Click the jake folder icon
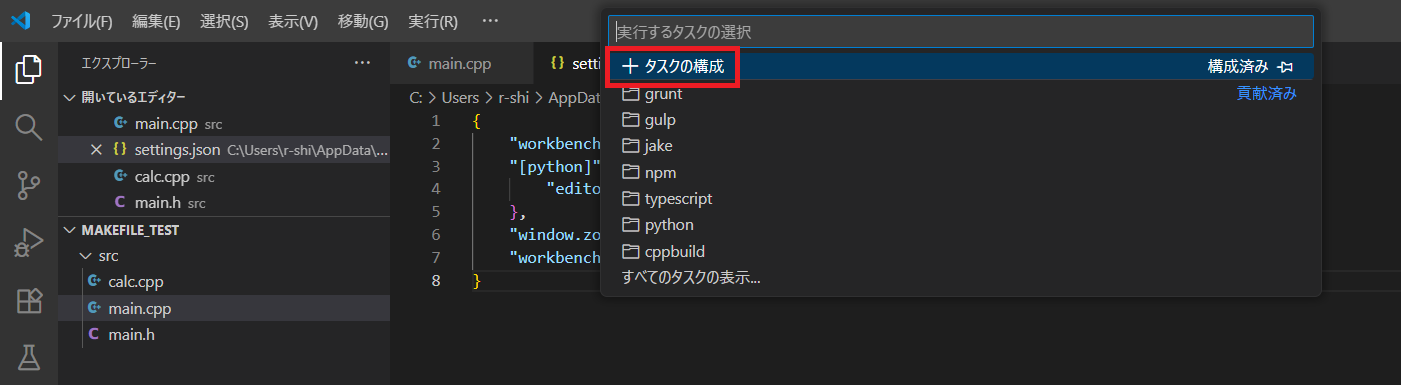Screen dimensions: 1401x385 tap(630, 146)
